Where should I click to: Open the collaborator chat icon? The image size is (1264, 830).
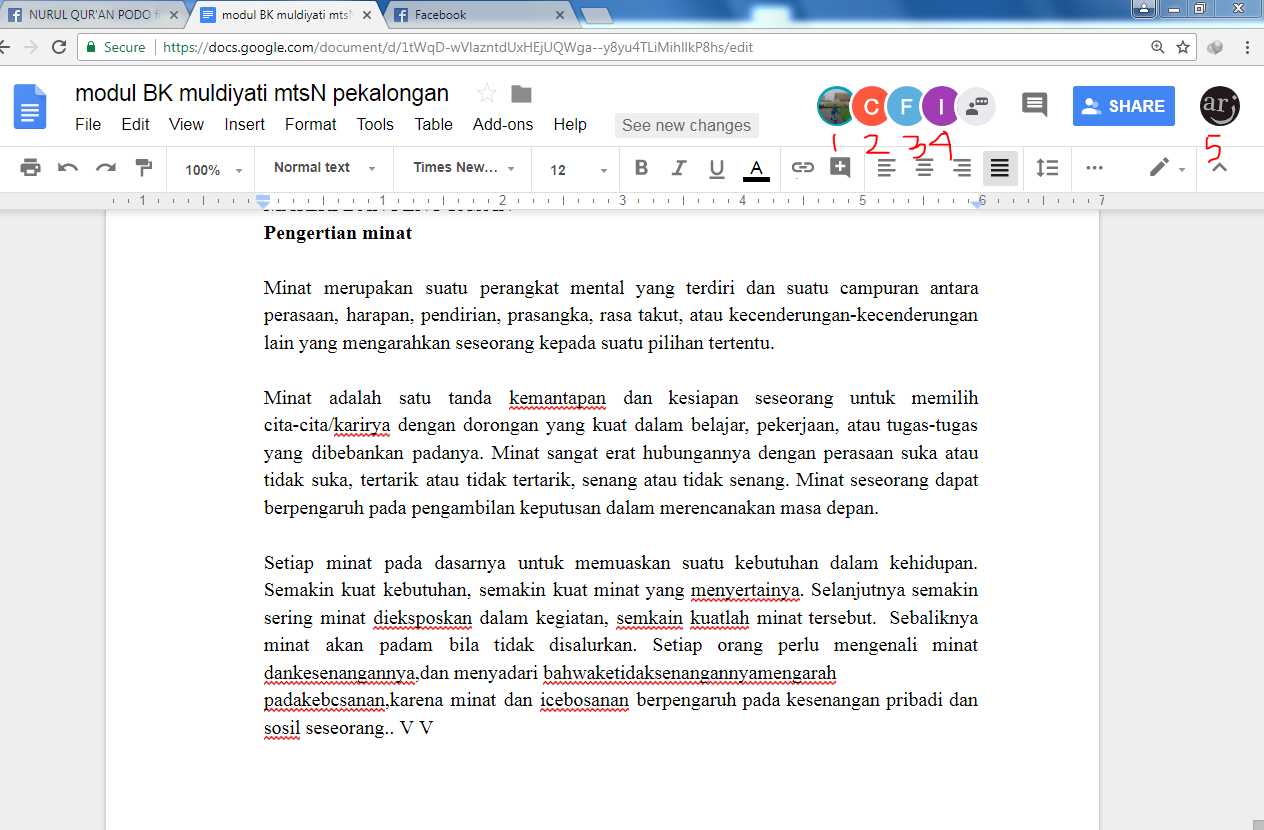click(x=977, y=105)
